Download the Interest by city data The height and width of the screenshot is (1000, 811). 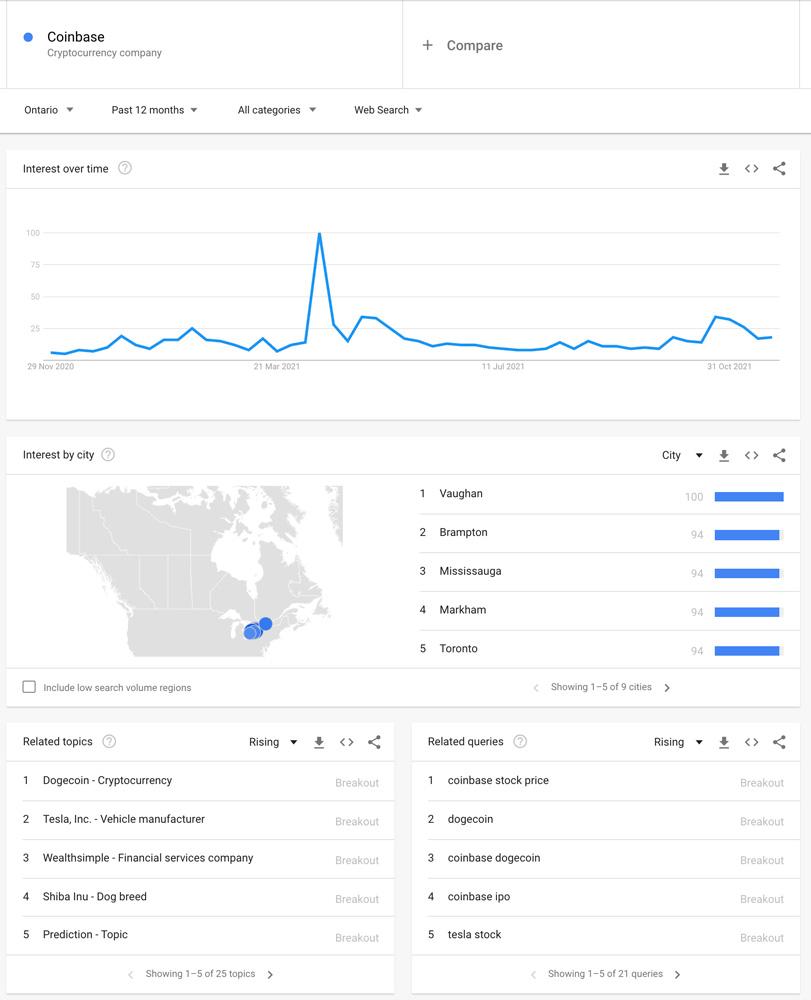(x=724, y=456)
